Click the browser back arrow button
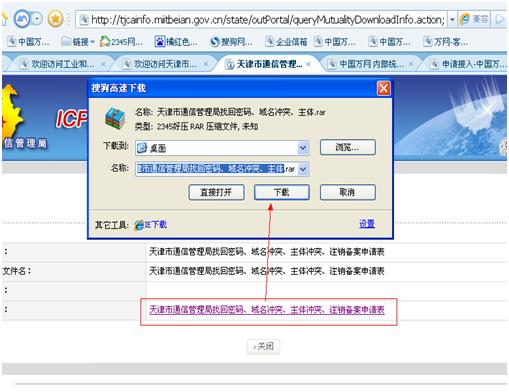This screenshot has width=509, height=392. pyautogui.click(x=22, y=19)
